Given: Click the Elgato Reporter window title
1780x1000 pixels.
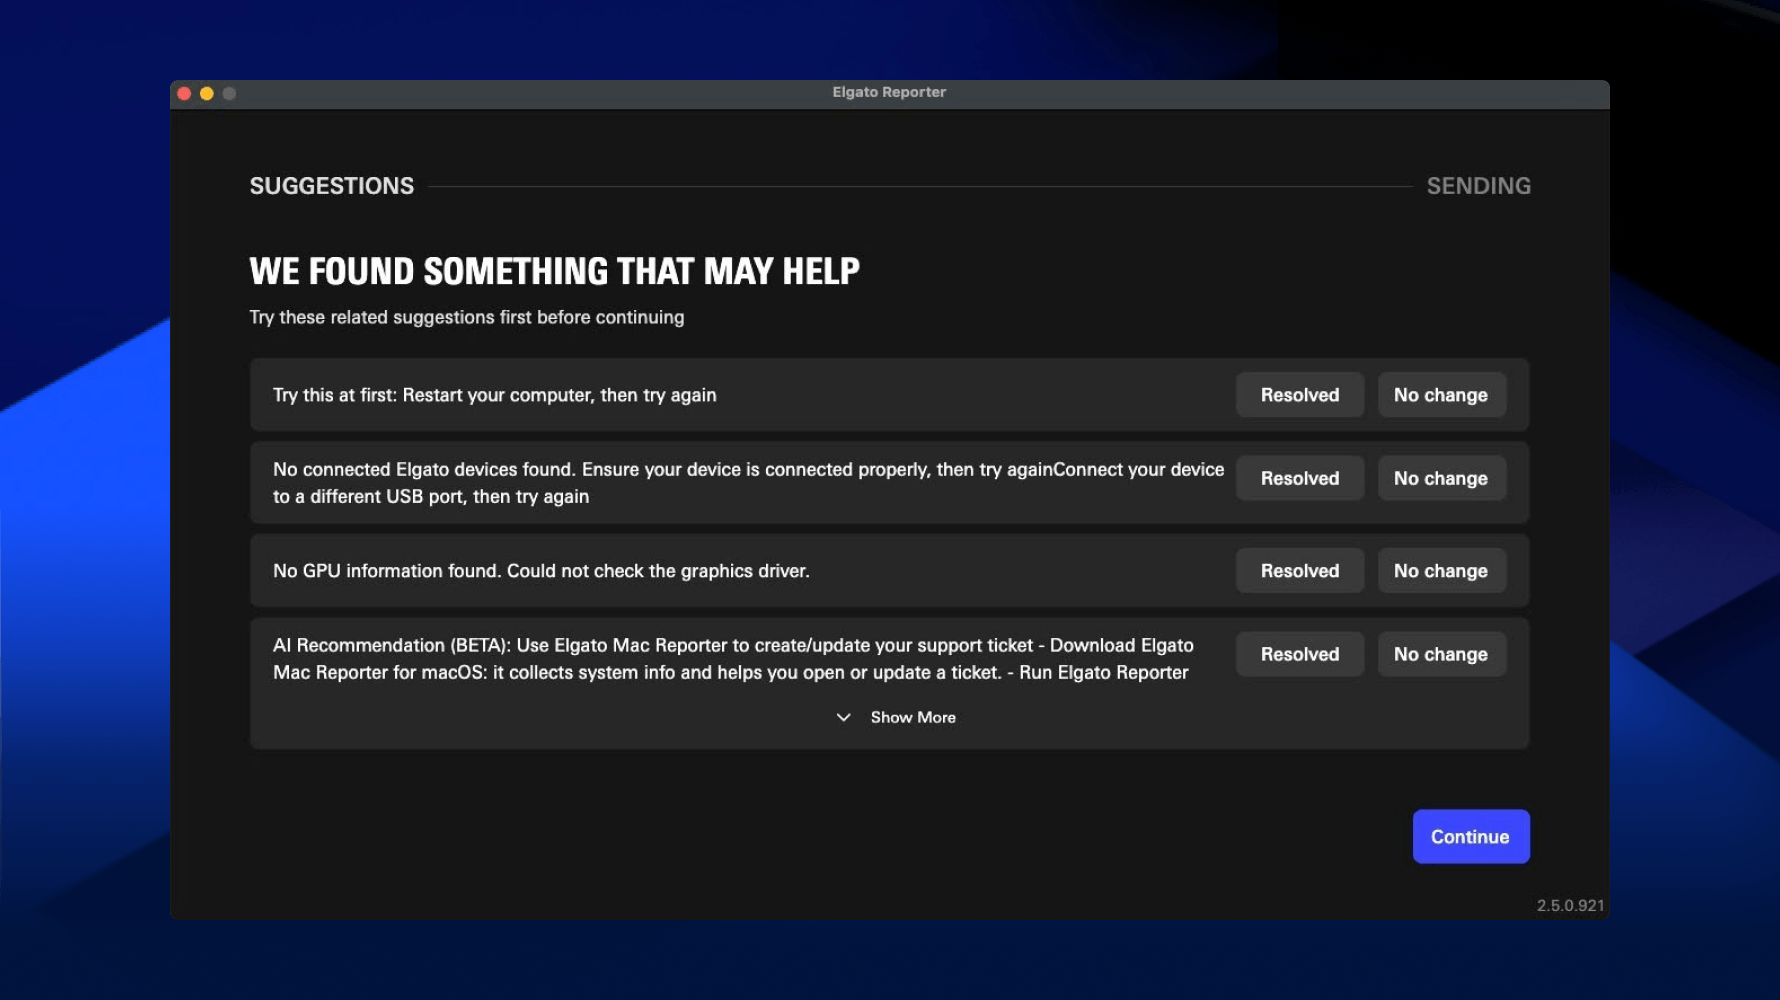Looking at the screenshot, I should pyautogui.click(x=889, y=92).
